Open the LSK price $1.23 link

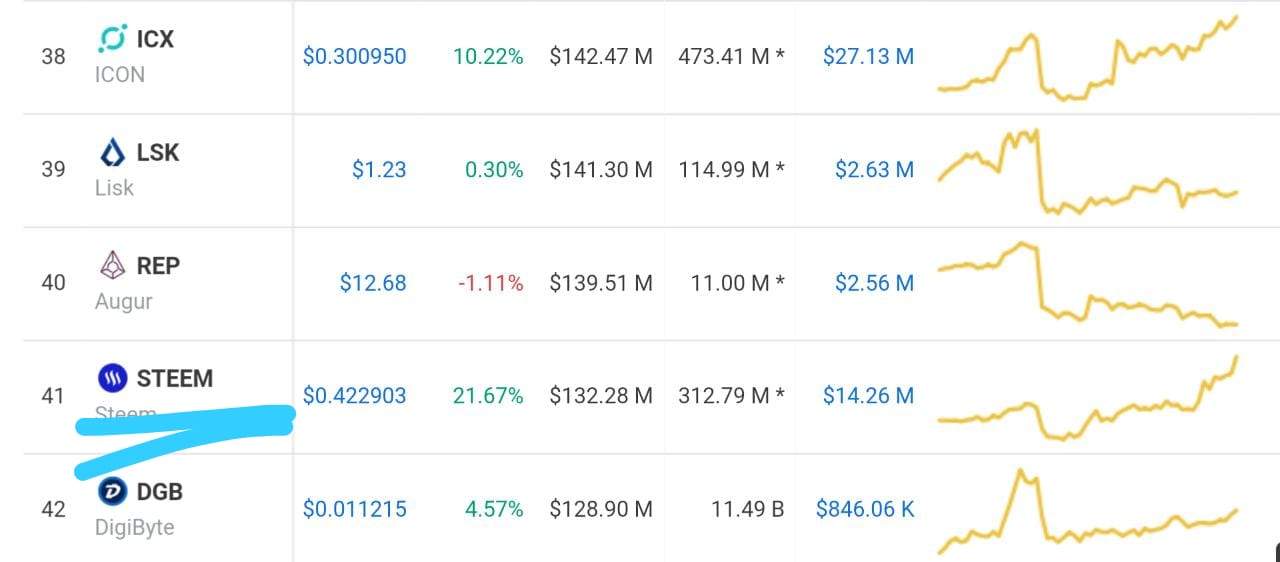pyautogui.click(x=379, y=170)
